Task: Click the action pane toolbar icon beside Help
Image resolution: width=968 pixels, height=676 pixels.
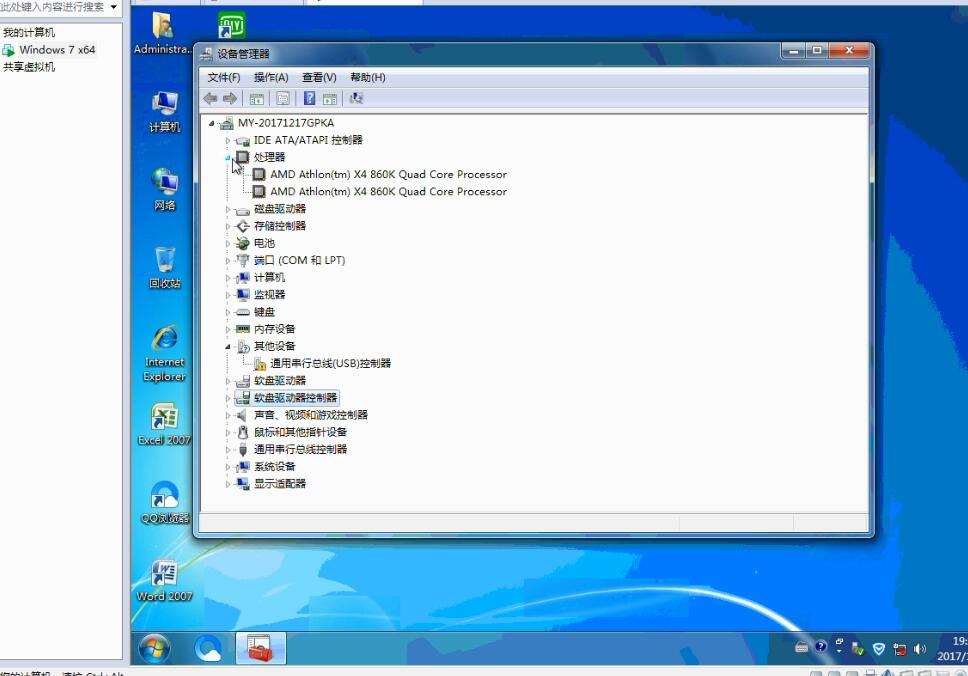Action: pyautogui.click(x=330, y=98)
